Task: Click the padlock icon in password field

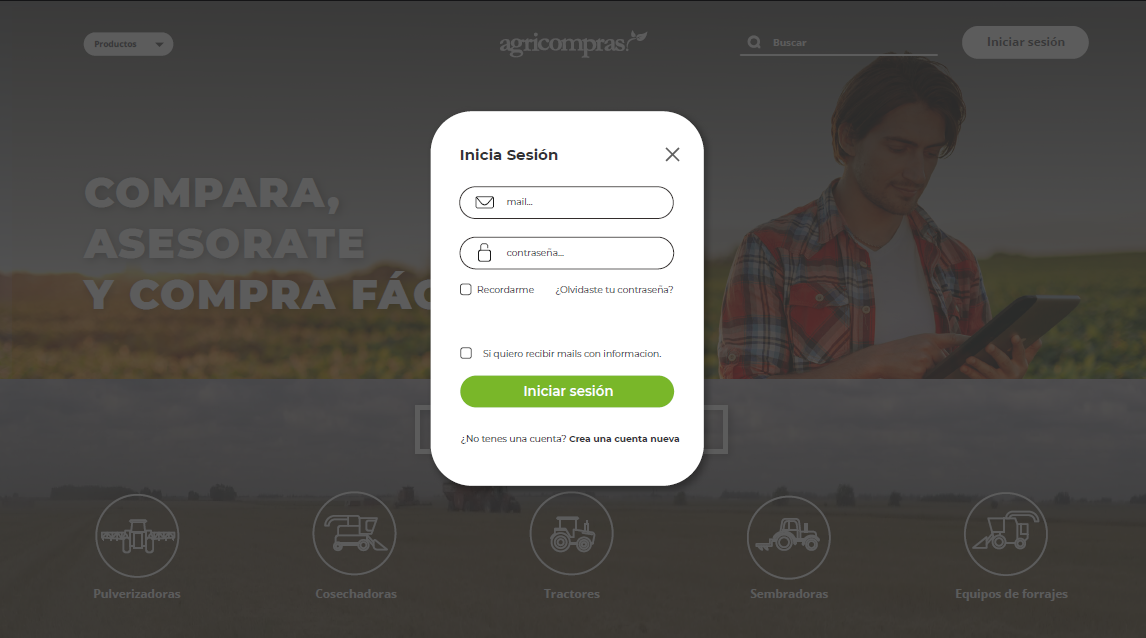Action: [x=485, y=253]
